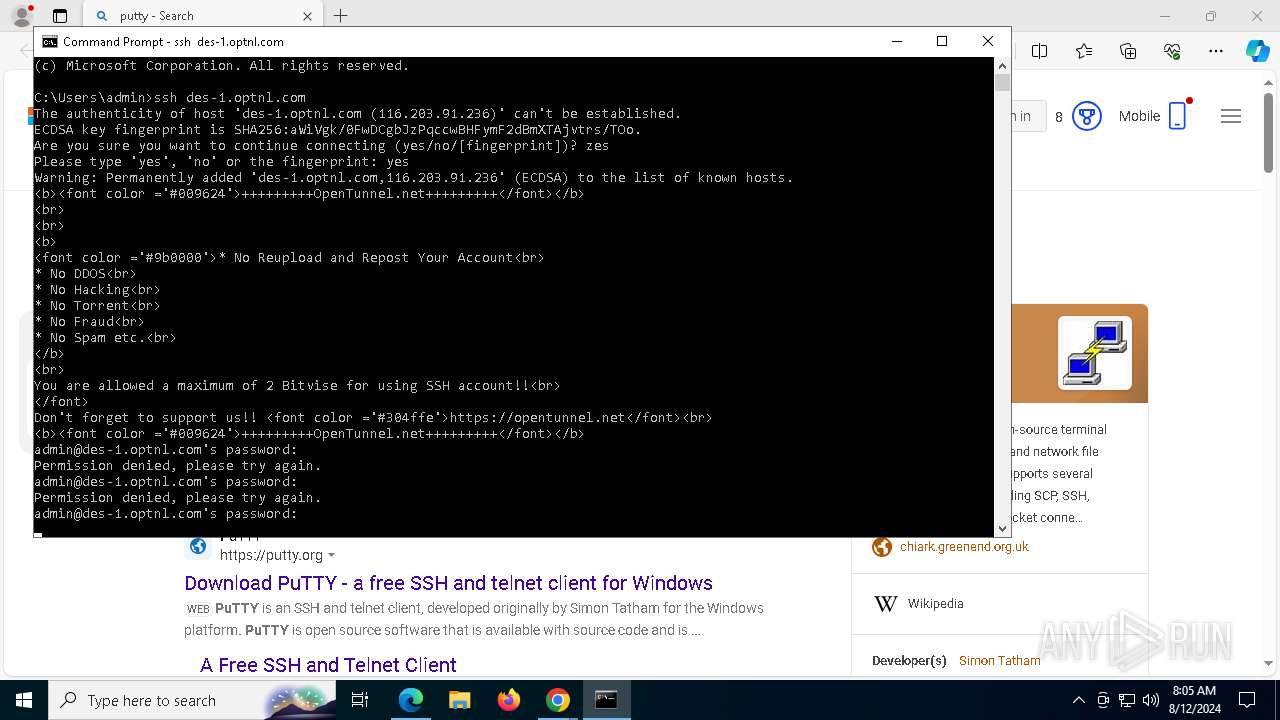Click the chiark.greenend.org.uk site favicon
The height and width of the screenshot is (720, 1280).
881,547
